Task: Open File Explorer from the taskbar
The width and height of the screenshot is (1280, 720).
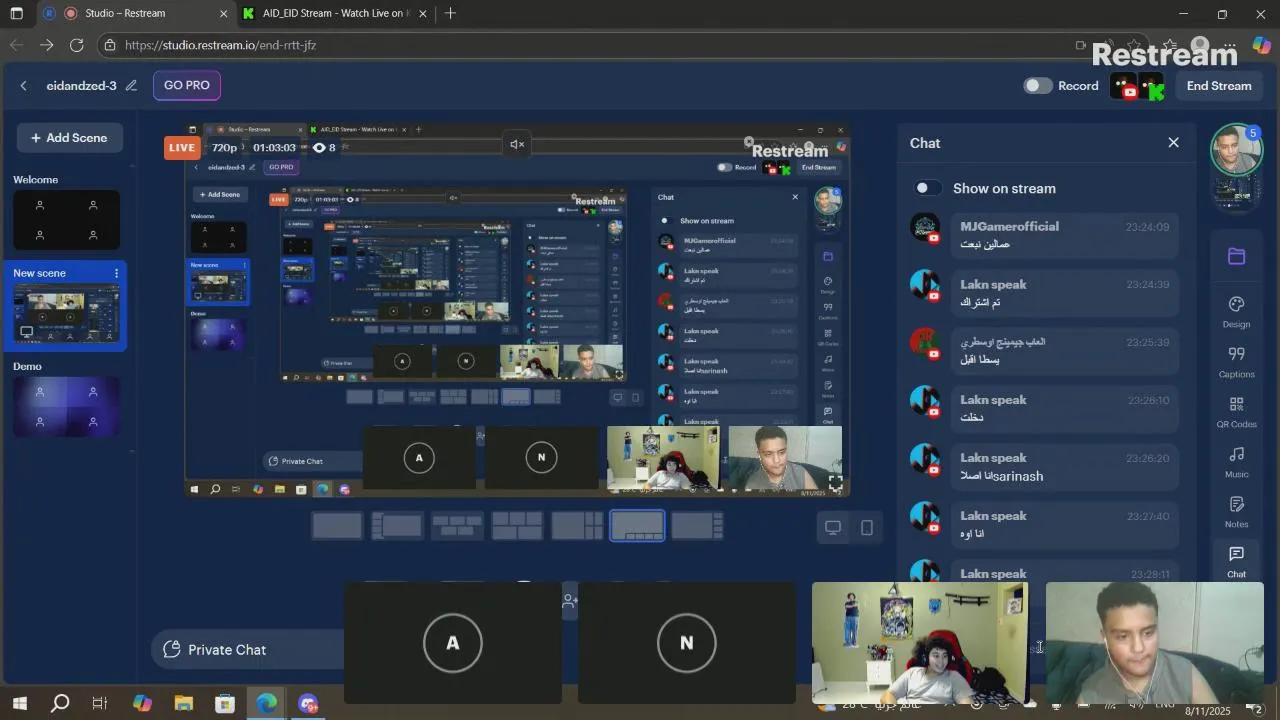Action: click(x=183, y=704)
